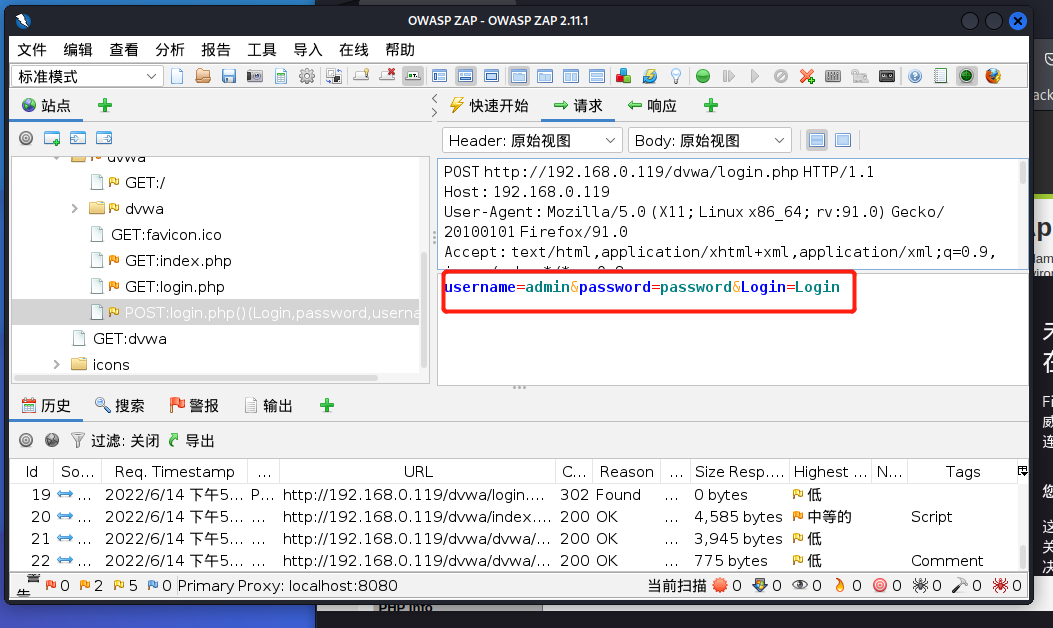Image resolution: width=1053 pixels, height=628 pixels.
Task: Toggle the green radar HUD button
Action: point(966,77)
